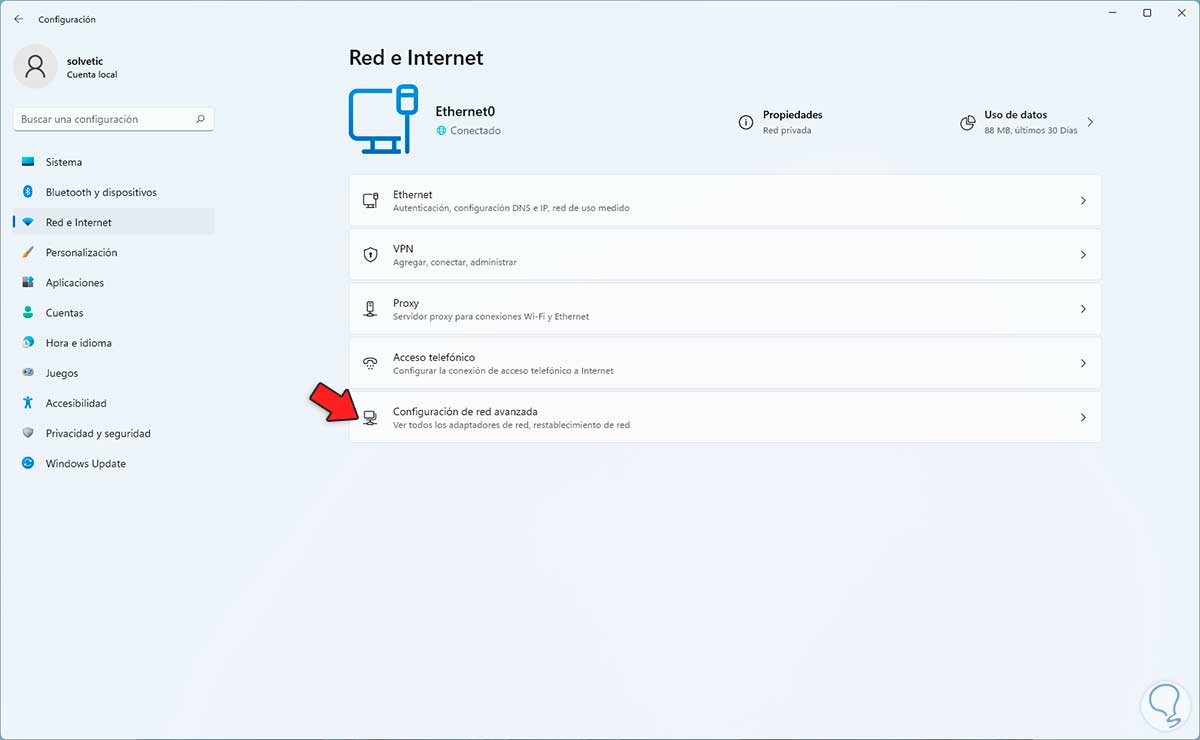1200x740 pixels.
Task: Click the Configuración window title
Action: tap(67, 19)
